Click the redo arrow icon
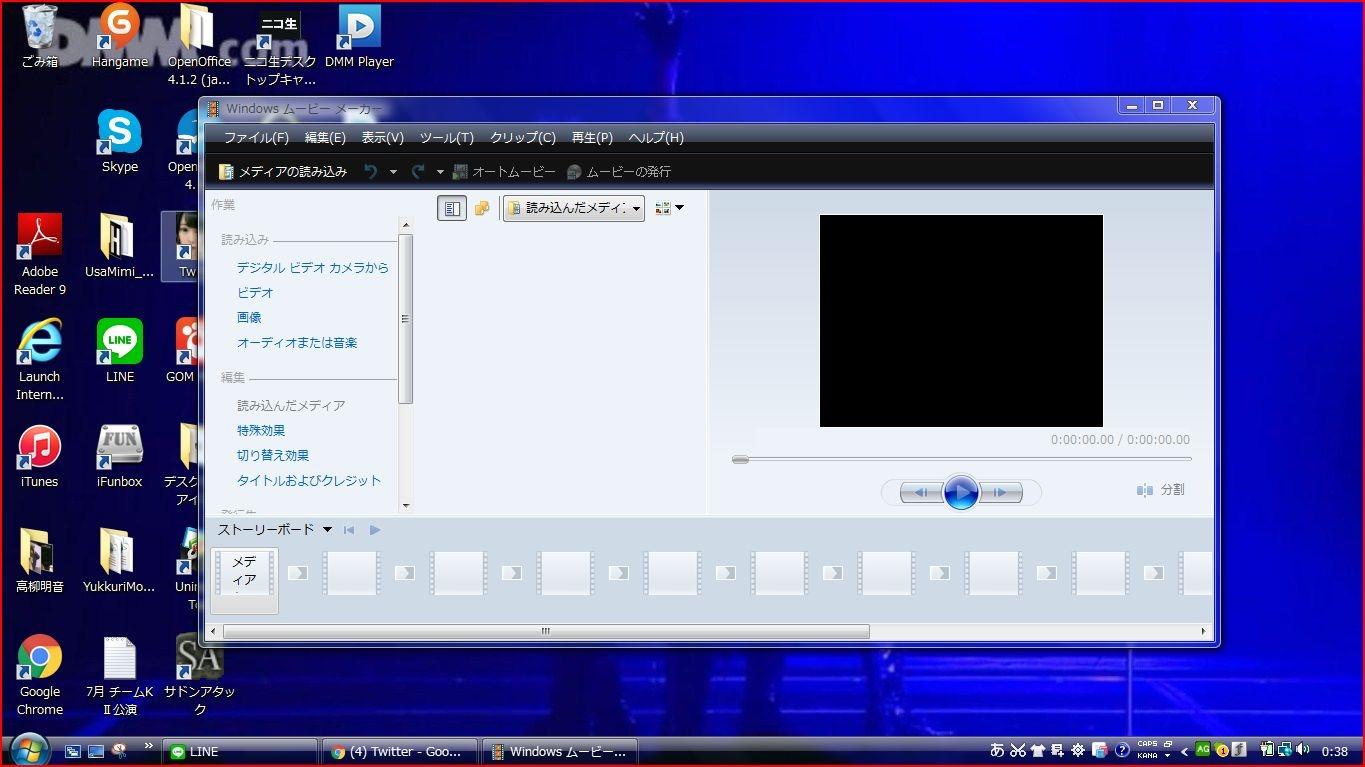Screen dimensions: 1365x767 (x=418, y=172)
